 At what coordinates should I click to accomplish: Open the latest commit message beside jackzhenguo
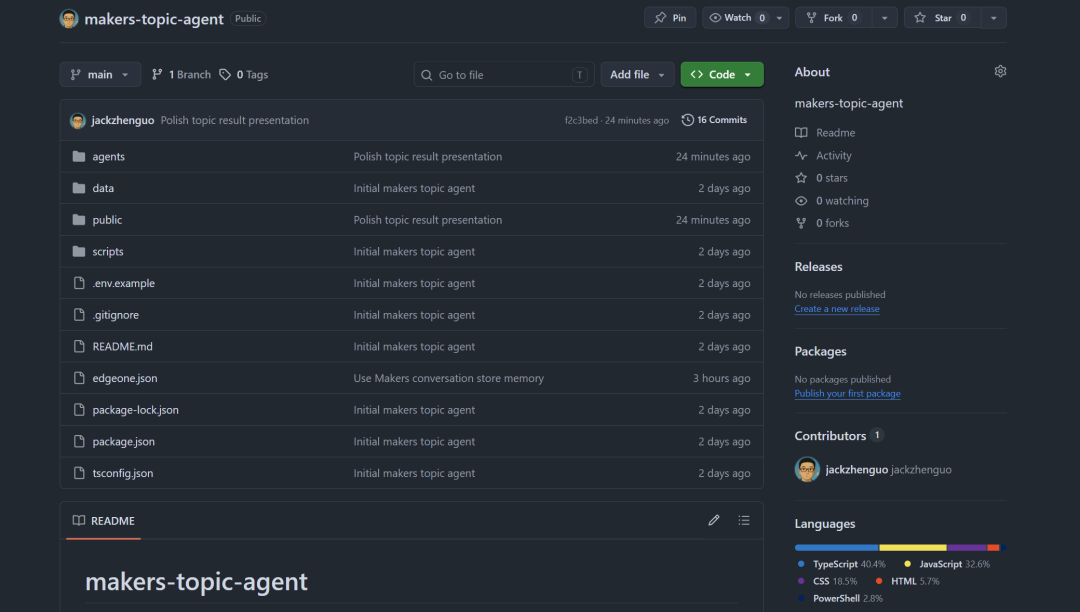tap(235, 120)
